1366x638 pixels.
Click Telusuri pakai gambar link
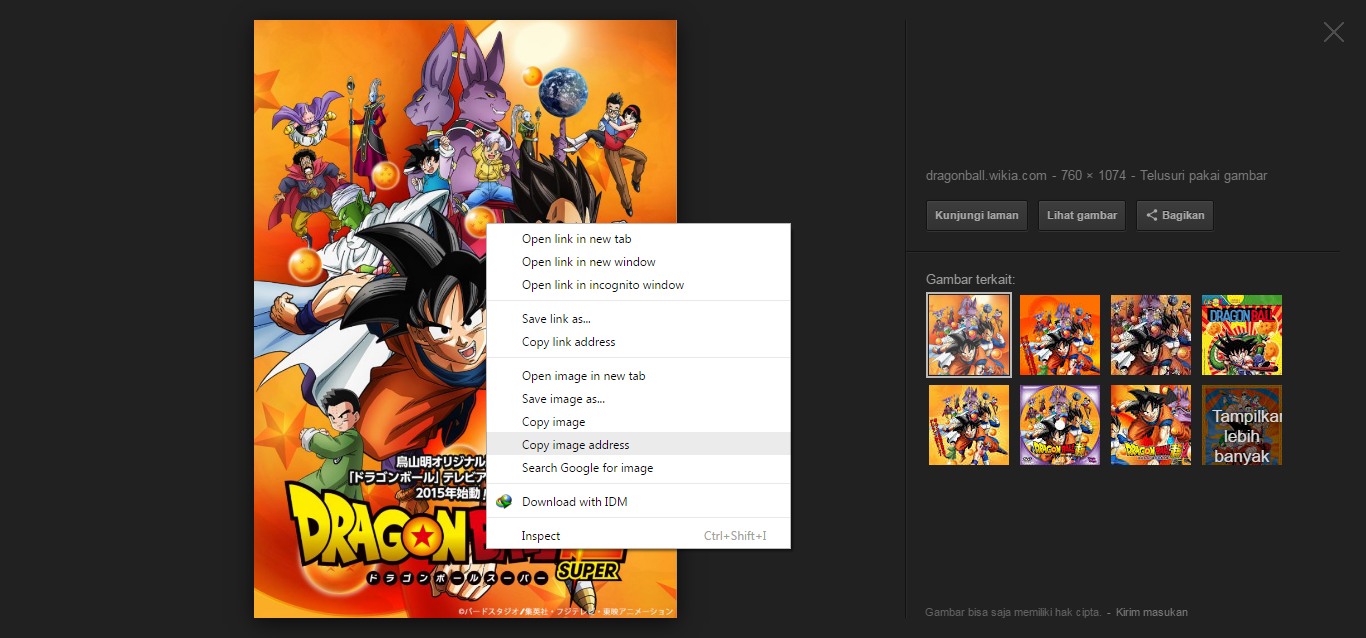click(x=1203, y=176)
